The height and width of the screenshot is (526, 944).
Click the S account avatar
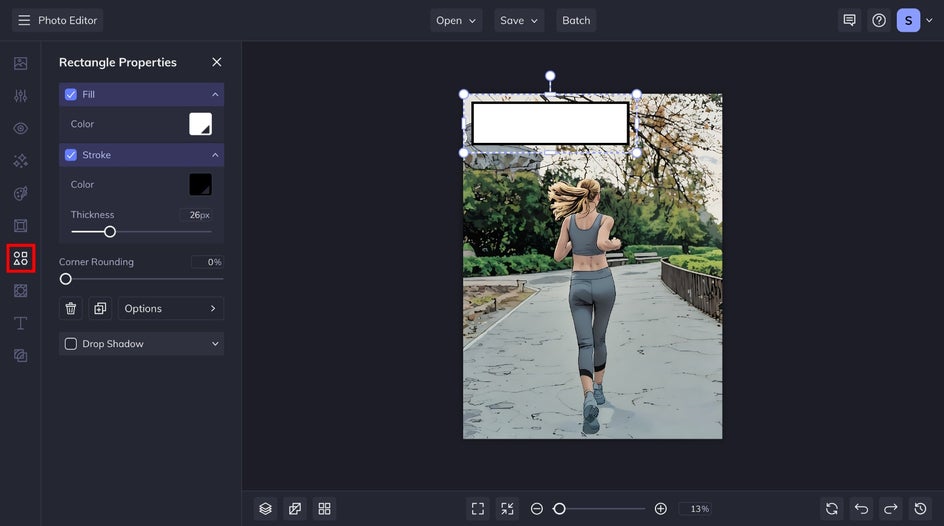pos(908,20)
